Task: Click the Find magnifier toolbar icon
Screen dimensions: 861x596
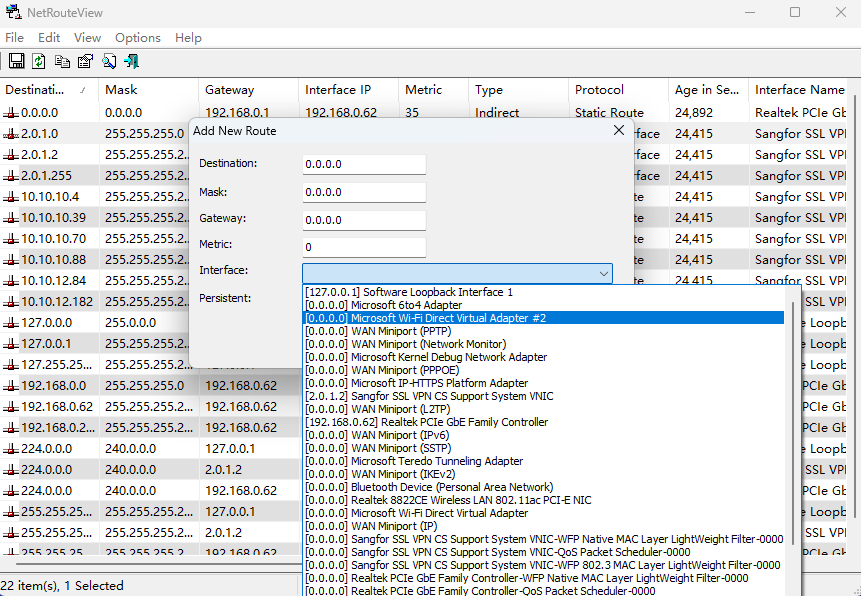Action: click(108, 61)
